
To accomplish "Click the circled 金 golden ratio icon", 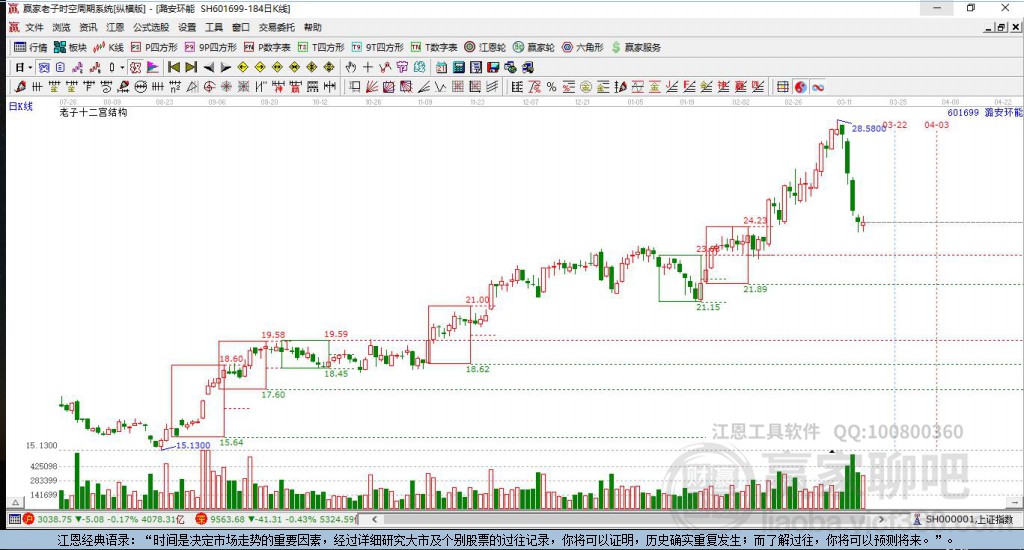I will pyautogui.click(x=586, y=87).
